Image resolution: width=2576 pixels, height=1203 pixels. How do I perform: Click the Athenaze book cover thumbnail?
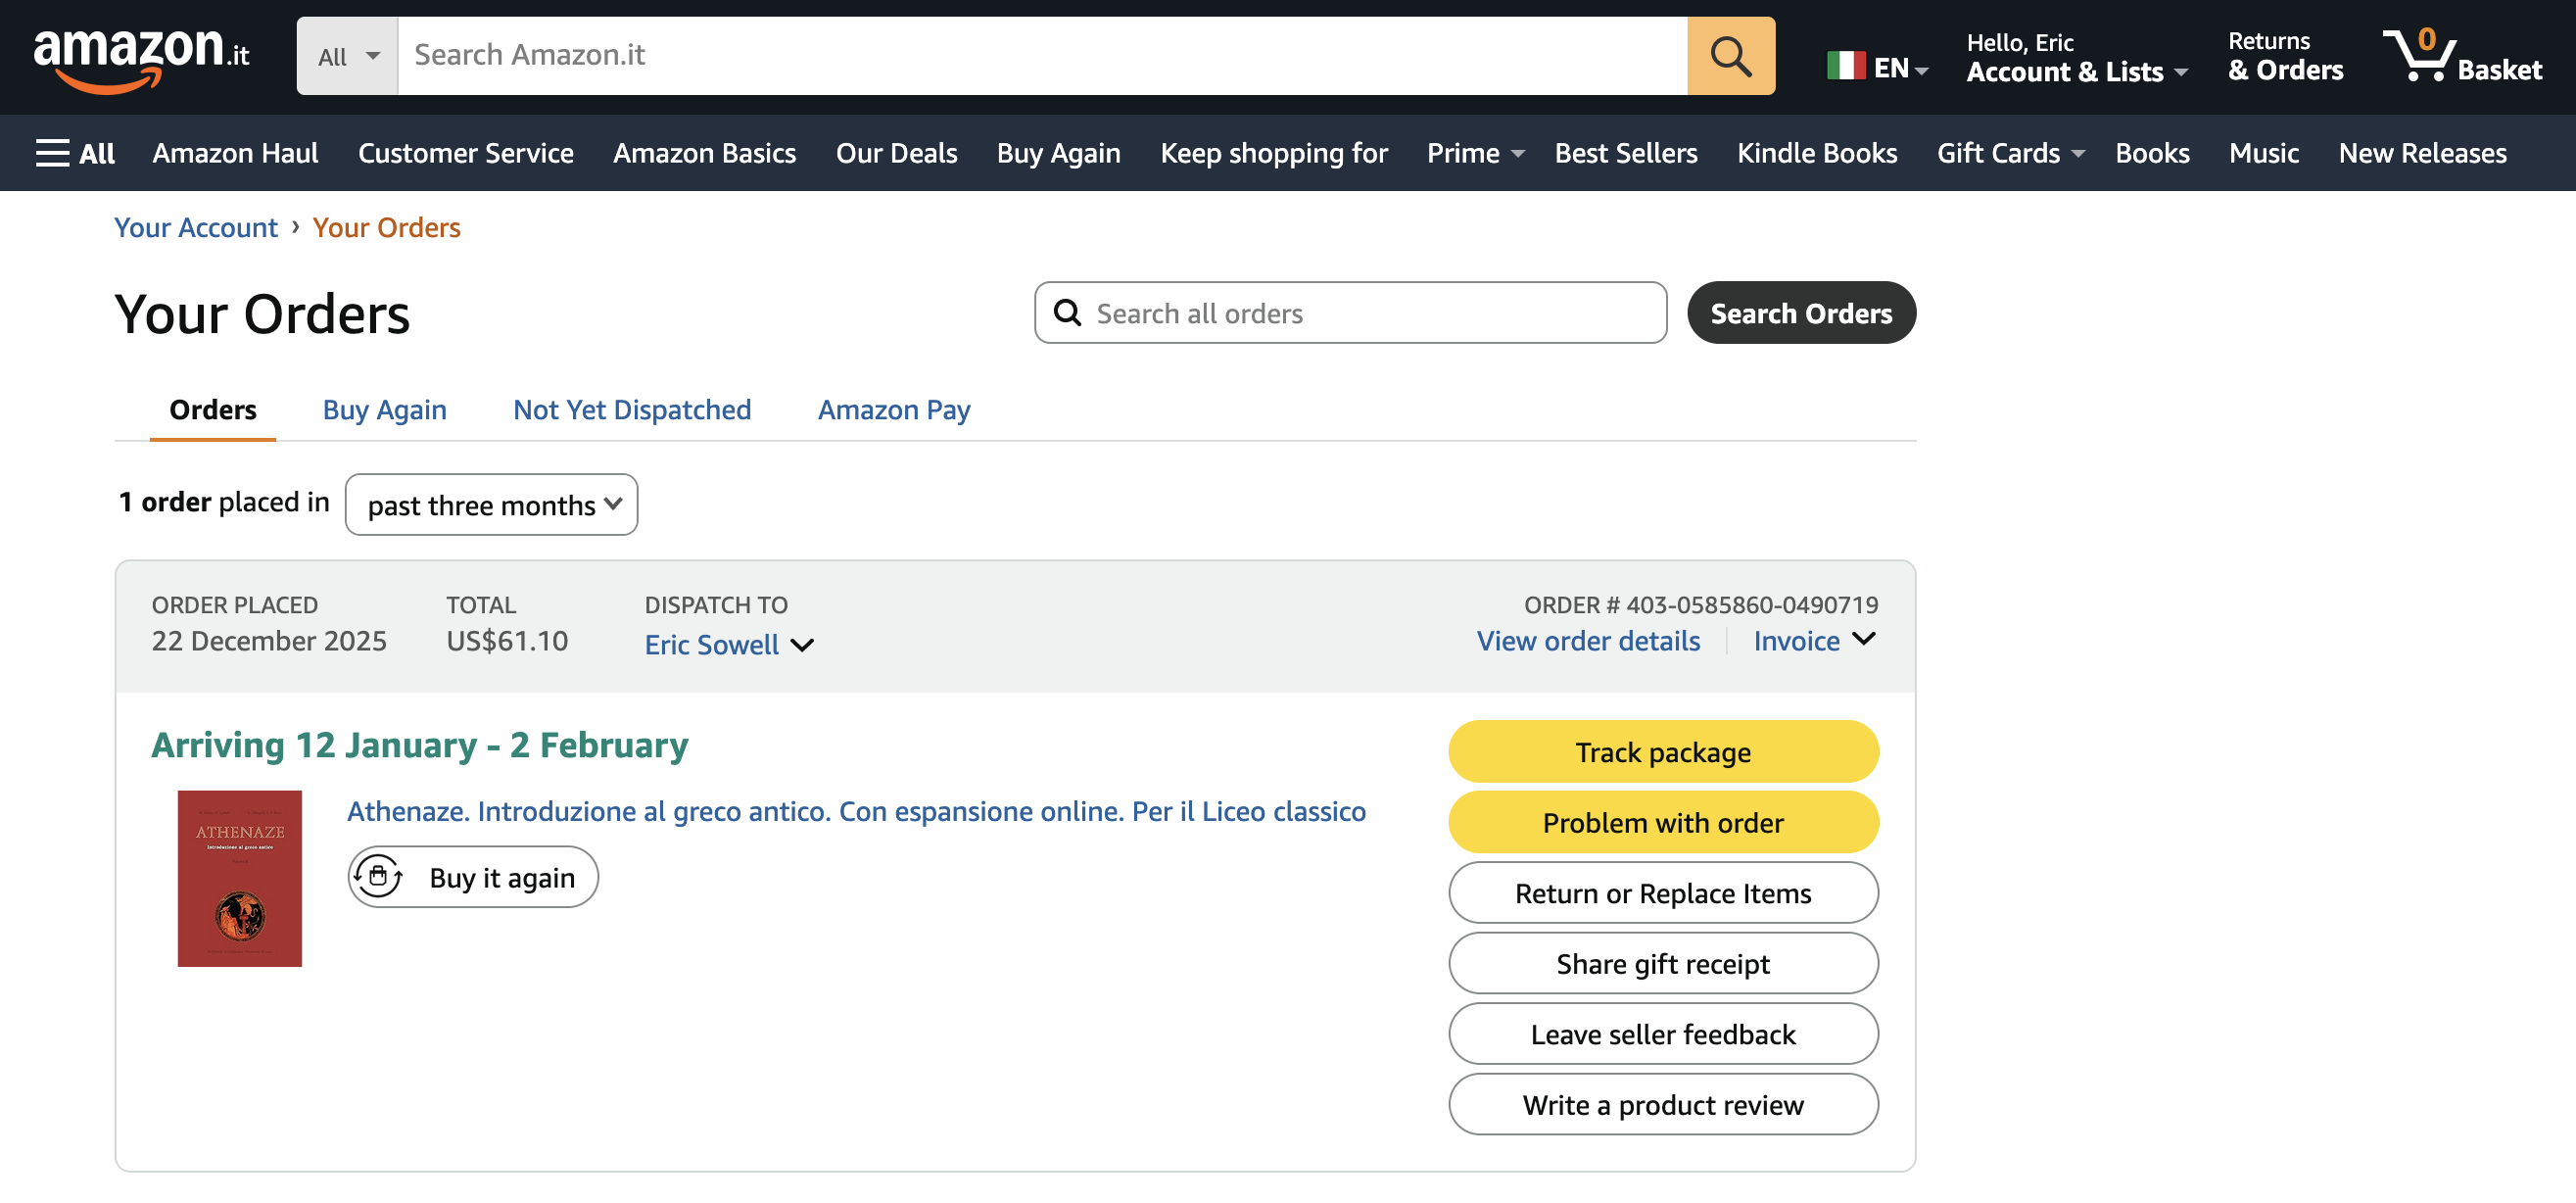point(239,879)
